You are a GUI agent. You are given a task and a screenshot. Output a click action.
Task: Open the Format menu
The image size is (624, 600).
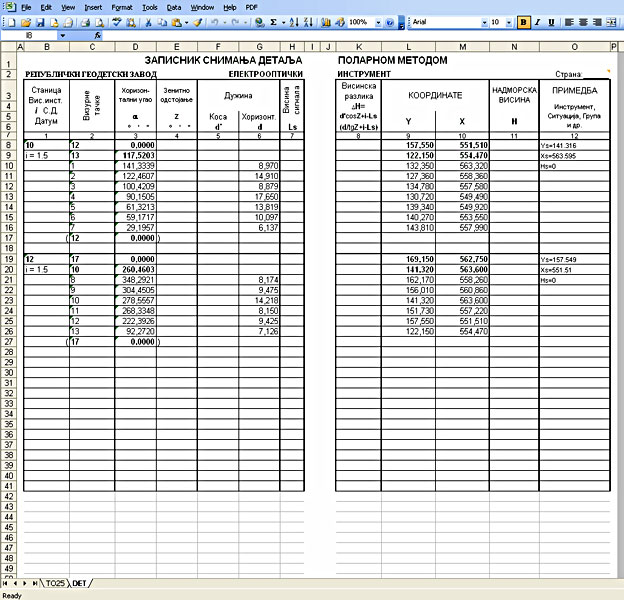pyautogui.click(x=122, y=6)
